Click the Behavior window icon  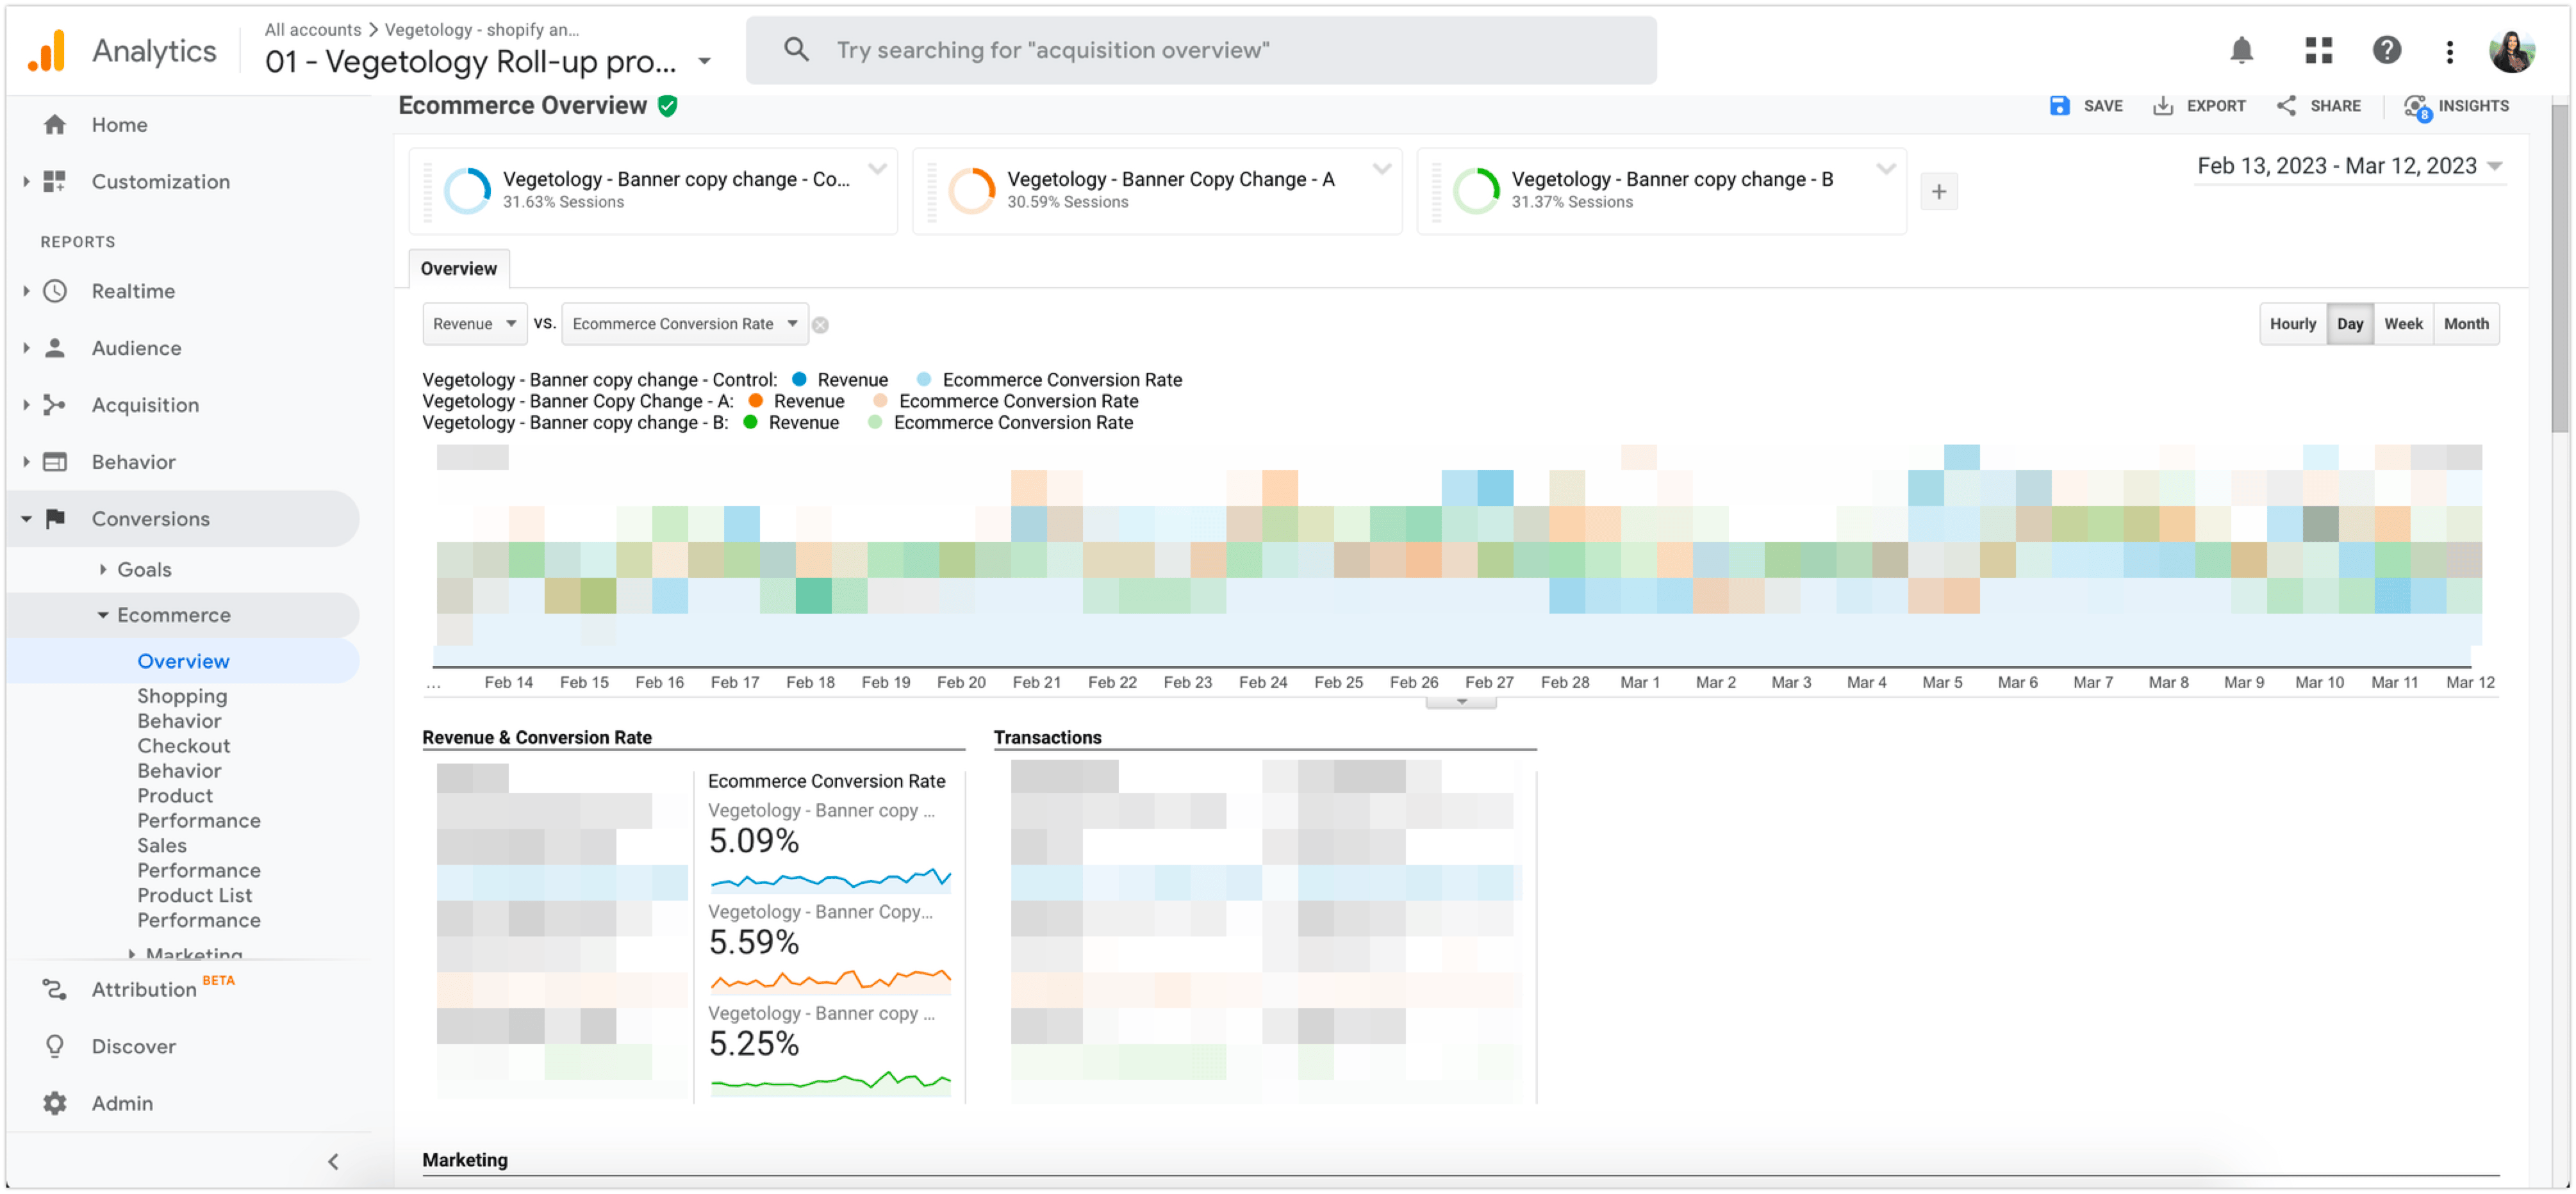55,462
